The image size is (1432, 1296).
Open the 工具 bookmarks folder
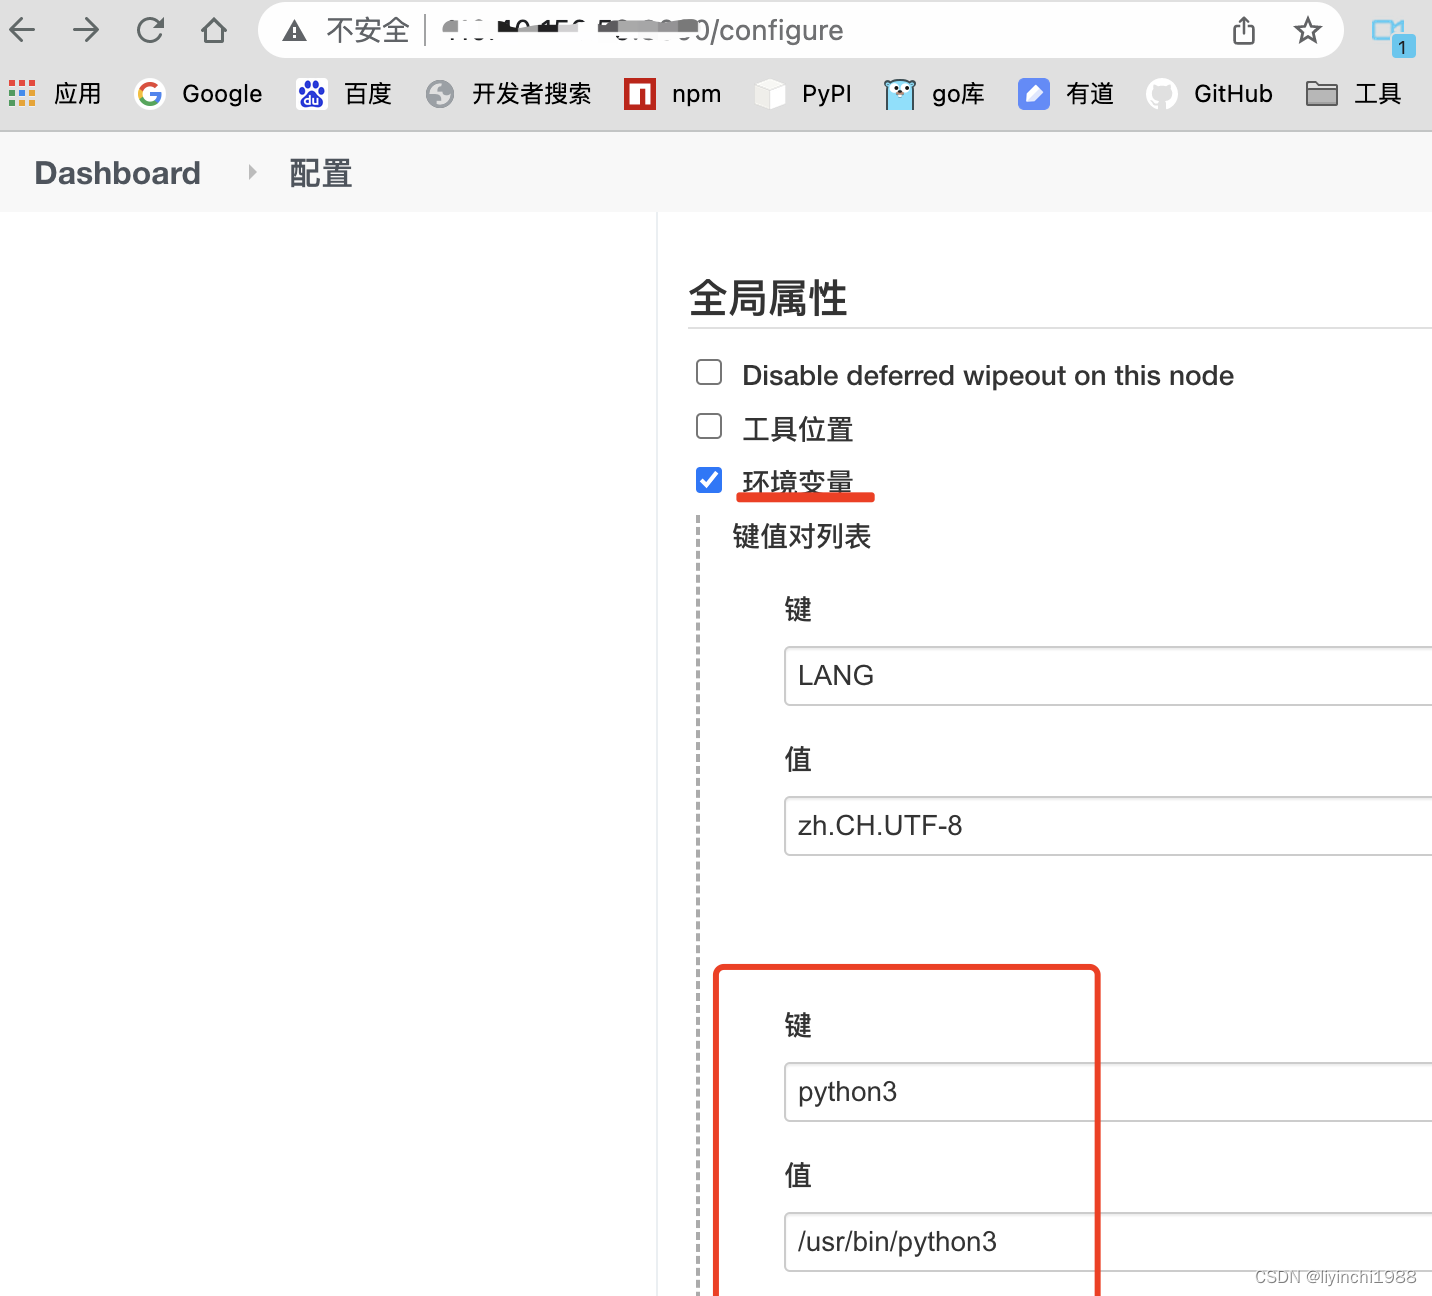coord(1354,94)
